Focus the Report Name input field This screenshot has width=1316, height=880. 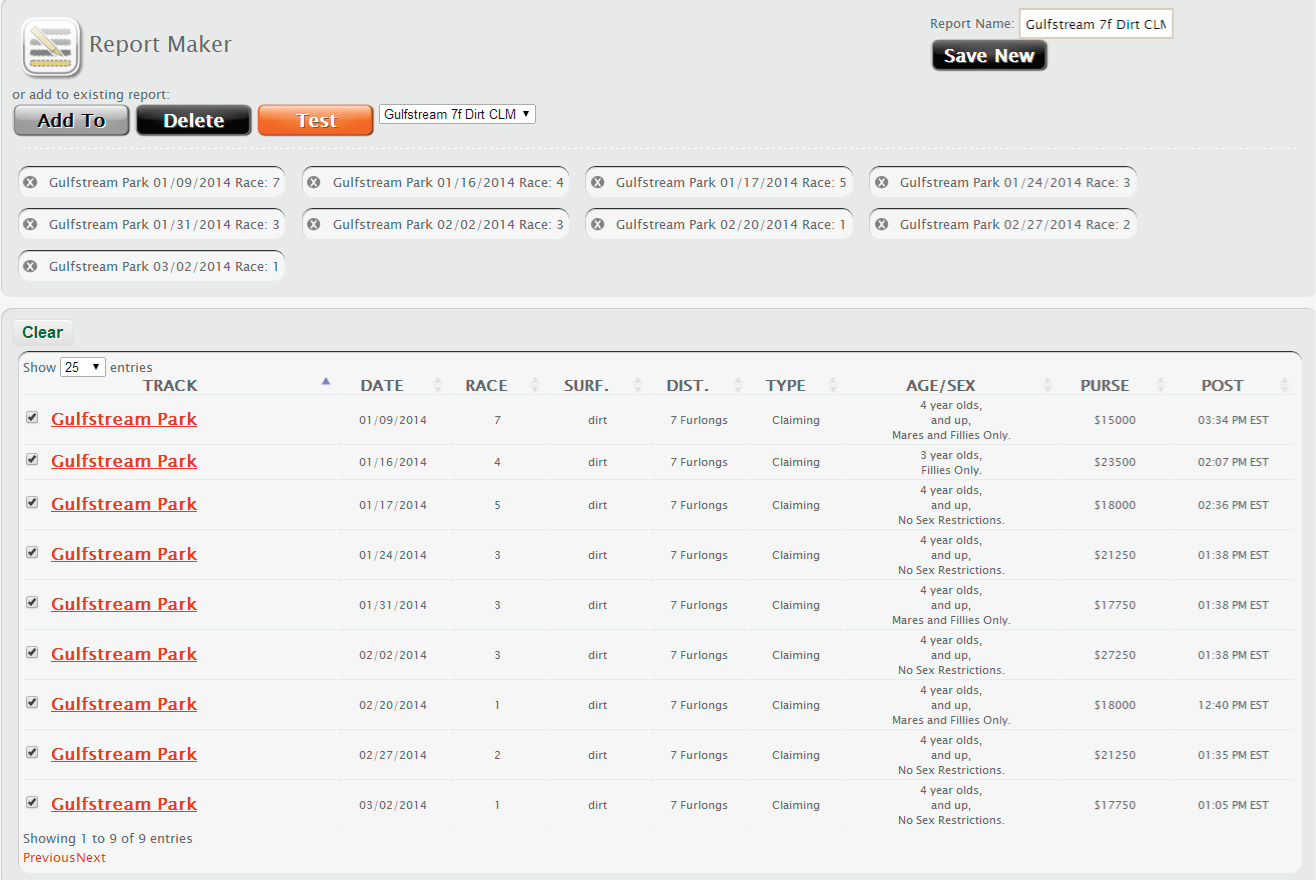point(1096,24)
